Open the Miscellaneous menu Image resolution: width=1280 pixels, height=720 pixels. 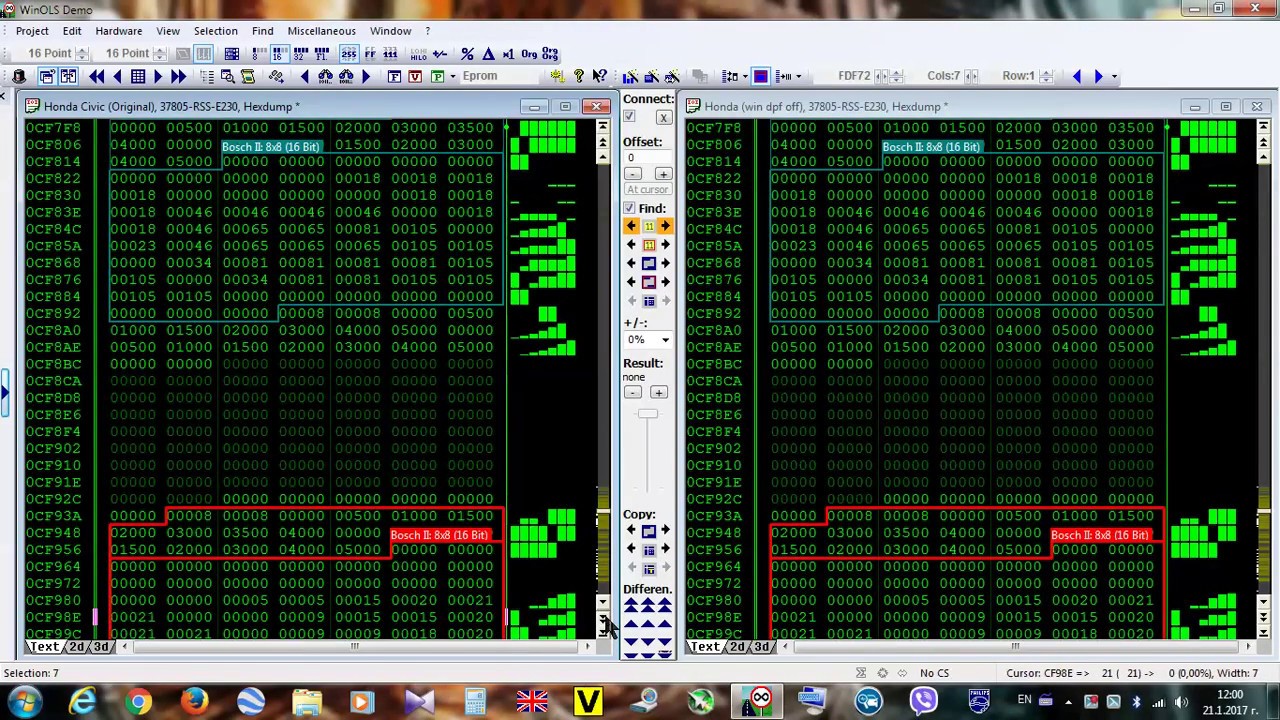pyautogui.click(x=321, y=31)
